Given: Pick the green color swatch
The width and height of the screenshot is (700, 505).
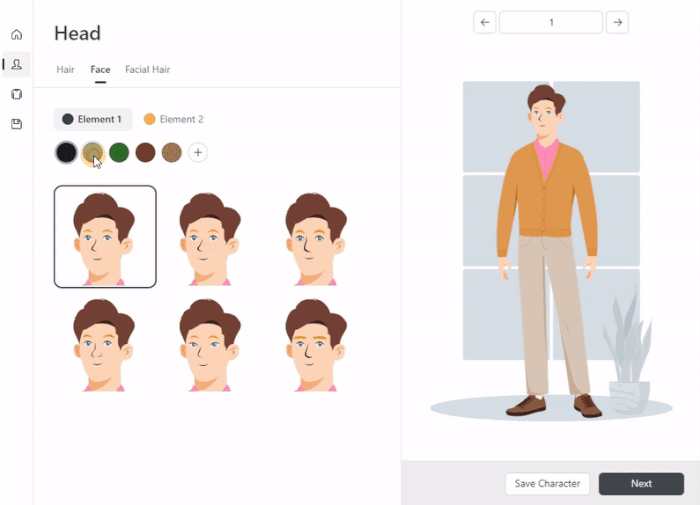Looking at the screenshot, I should tap(119, 152).
